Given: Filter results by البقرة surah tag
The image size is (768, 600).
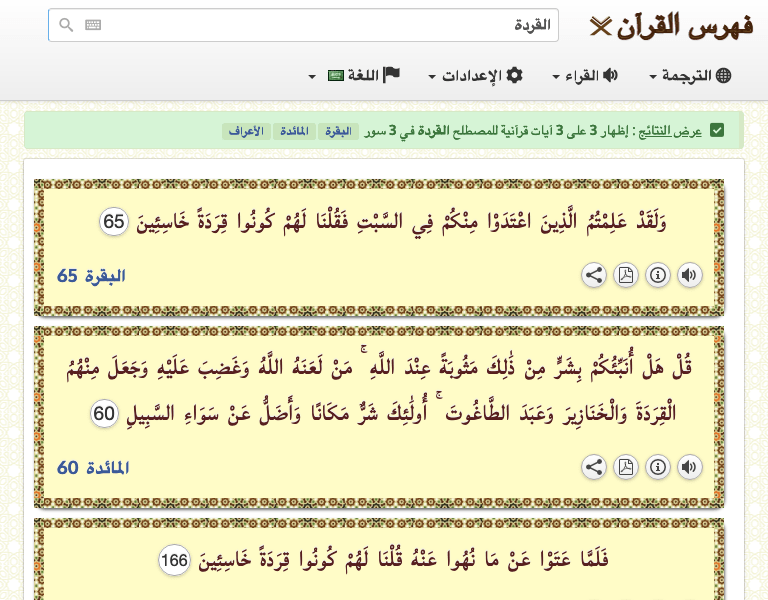Looking at the screenshot, I should (338, 132).
